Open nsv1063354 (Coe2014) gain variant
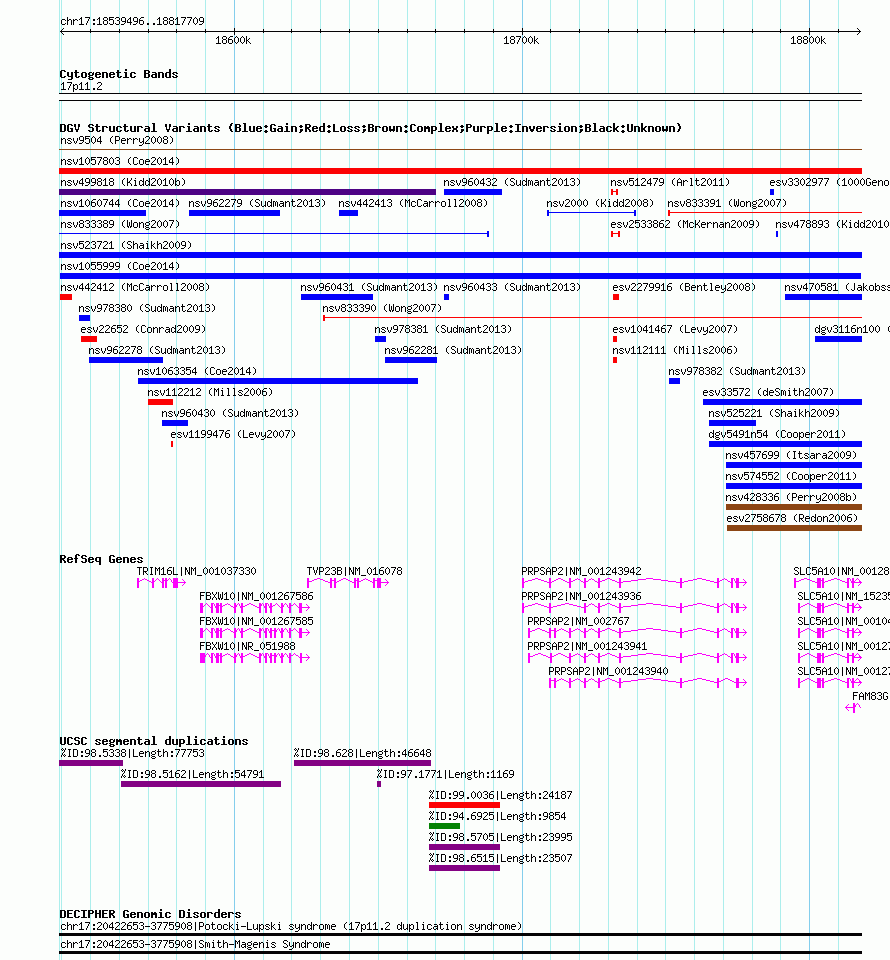This screenshot has height=960, width=890. [x=278, y=381]
